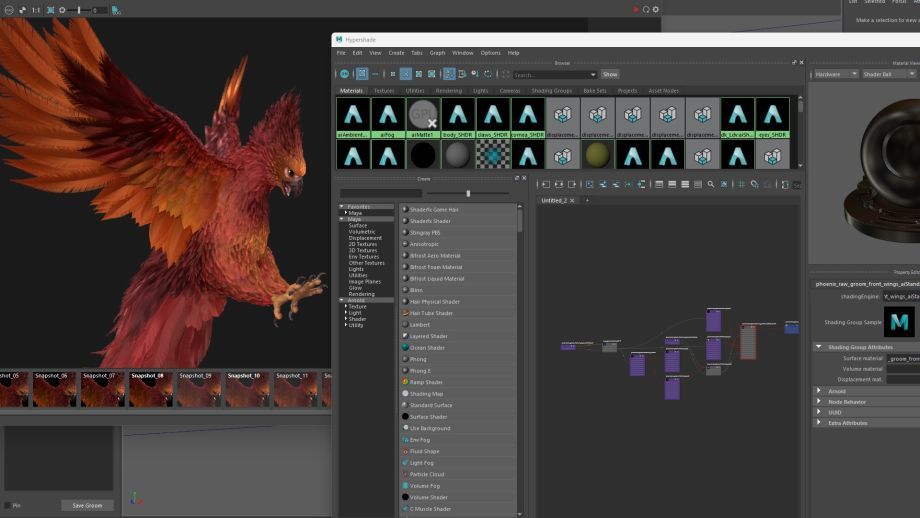Screen dimensions: 920x518
Task: Open the Shader Ball dropdown
Action: tap(888, 74)
